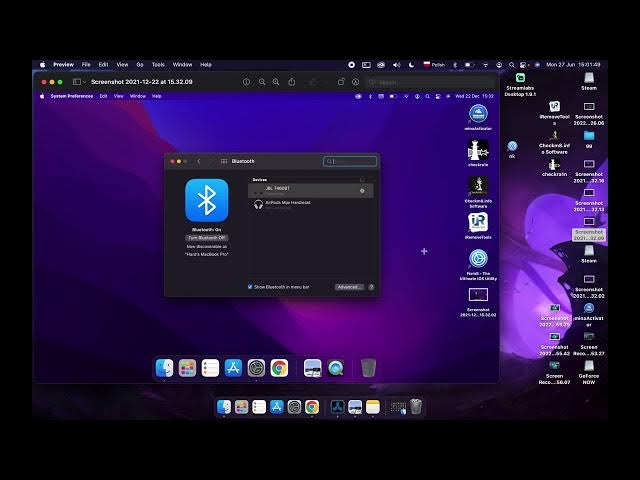Select the Screen Reco...56.07 desktop file
640x480 pixels.
(x=554, y=373)
